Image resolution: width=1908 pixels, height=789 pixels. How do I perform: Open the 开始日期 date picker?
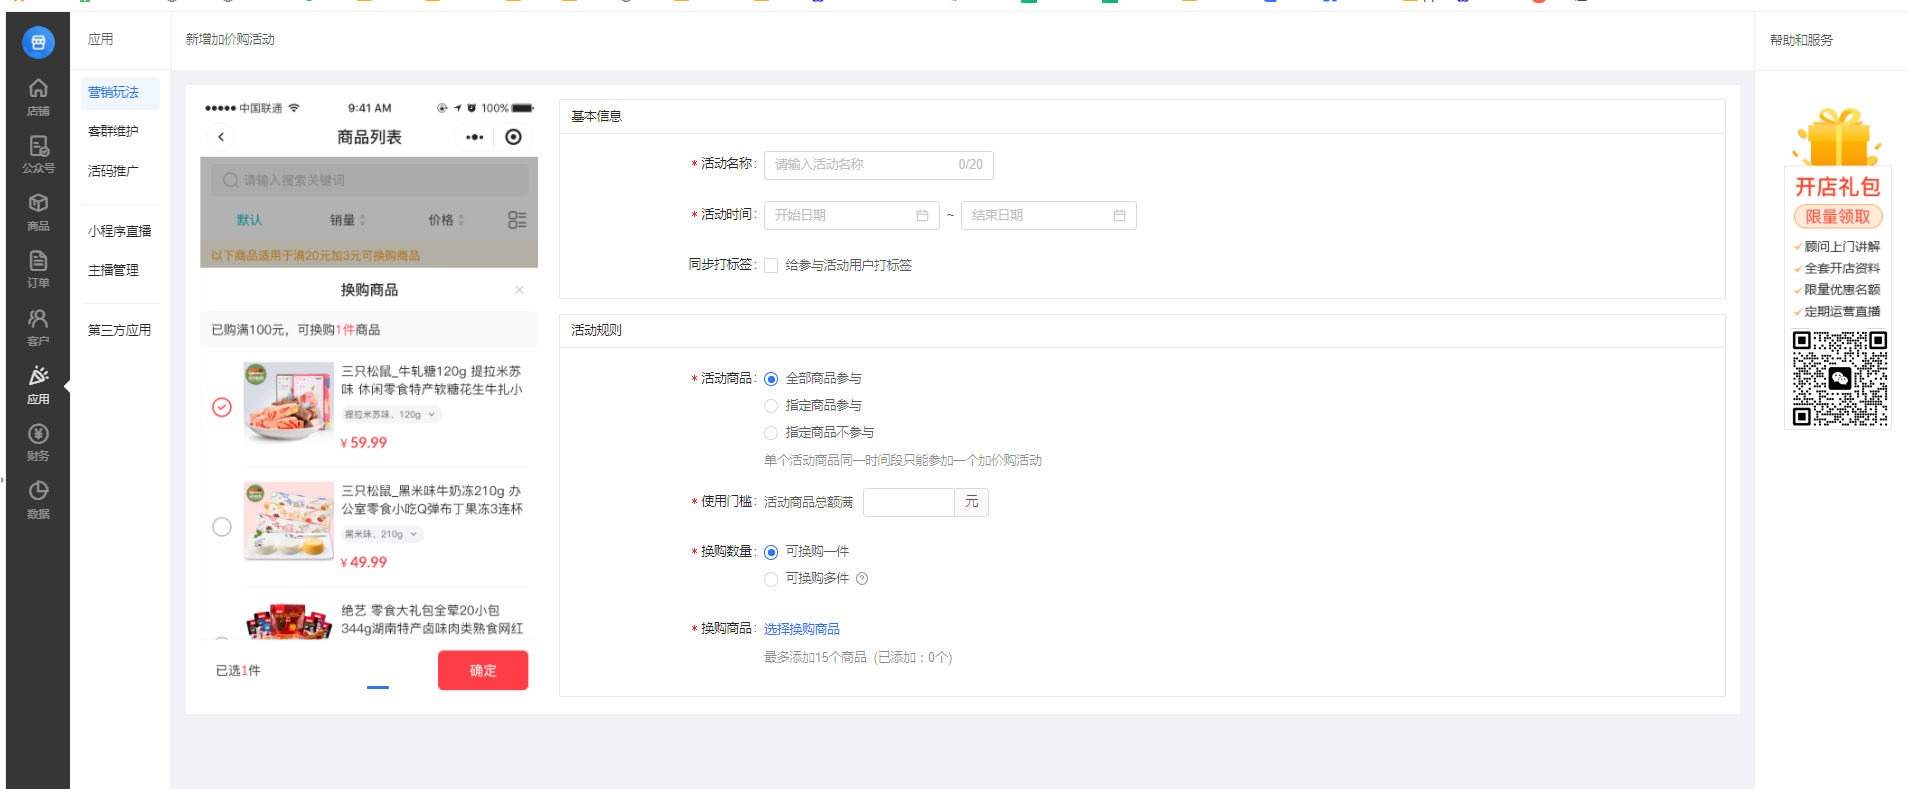pyautogui.click(x=850, y=216)
